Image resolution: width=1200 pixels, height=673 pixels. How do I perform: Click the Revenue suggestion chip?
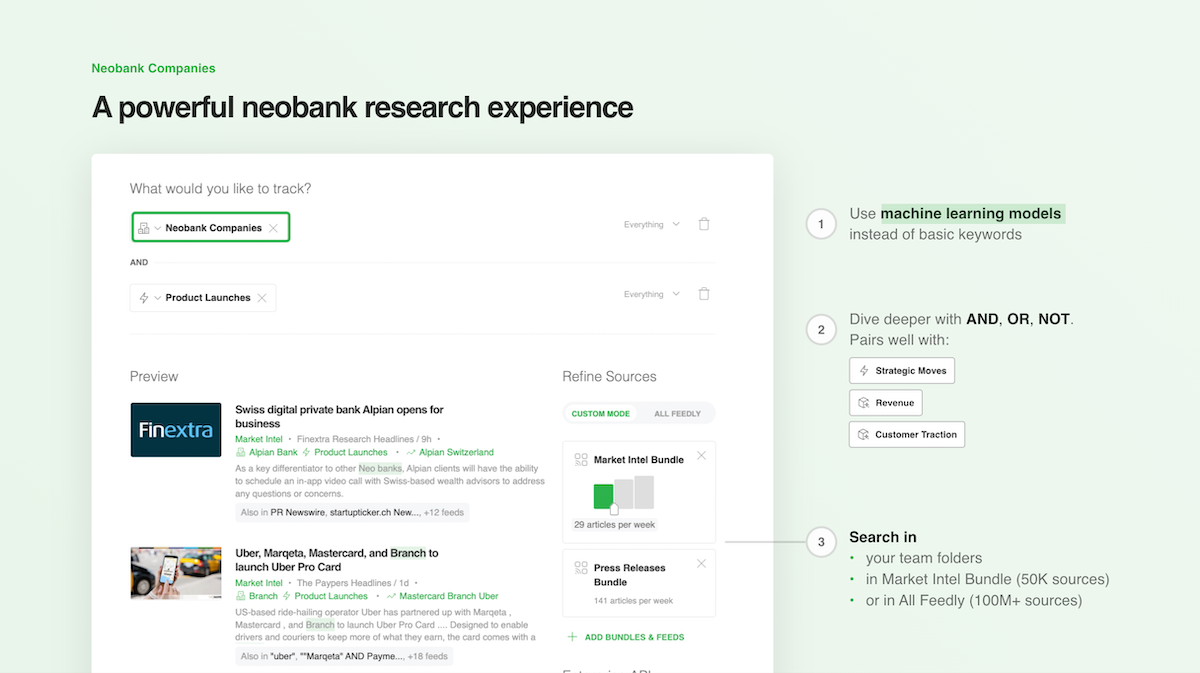[x=885, y=403]
